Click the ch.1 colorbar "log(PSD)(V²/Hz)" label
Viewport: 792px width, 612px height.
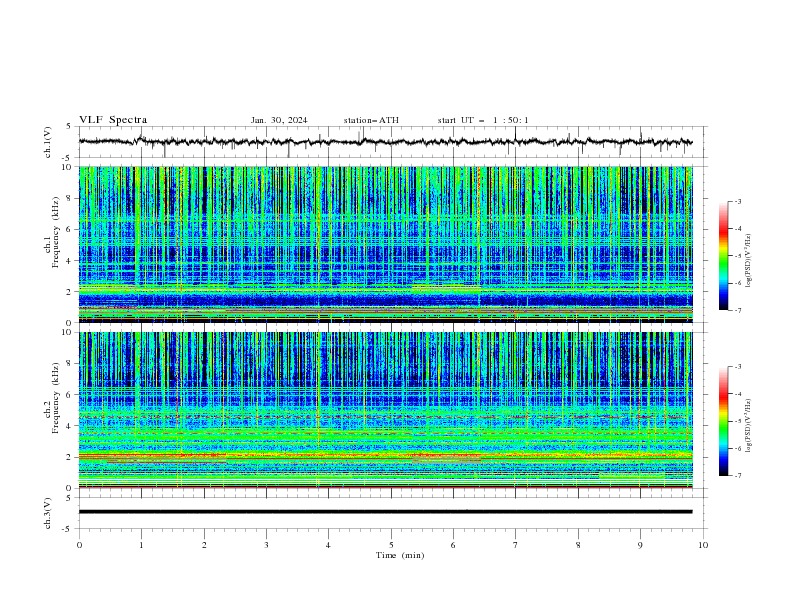click(748, 261)
